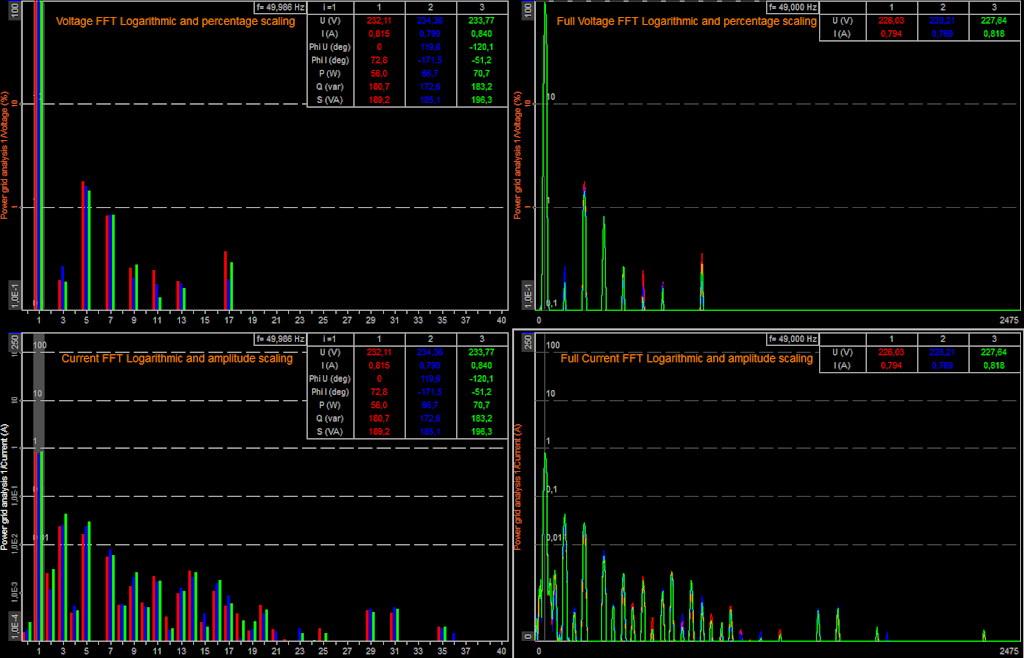Click the 'Voltage FFT Logarithmic and percentage scaling' title
This screenshot has height=658, width=1024.
click(175, 22)
